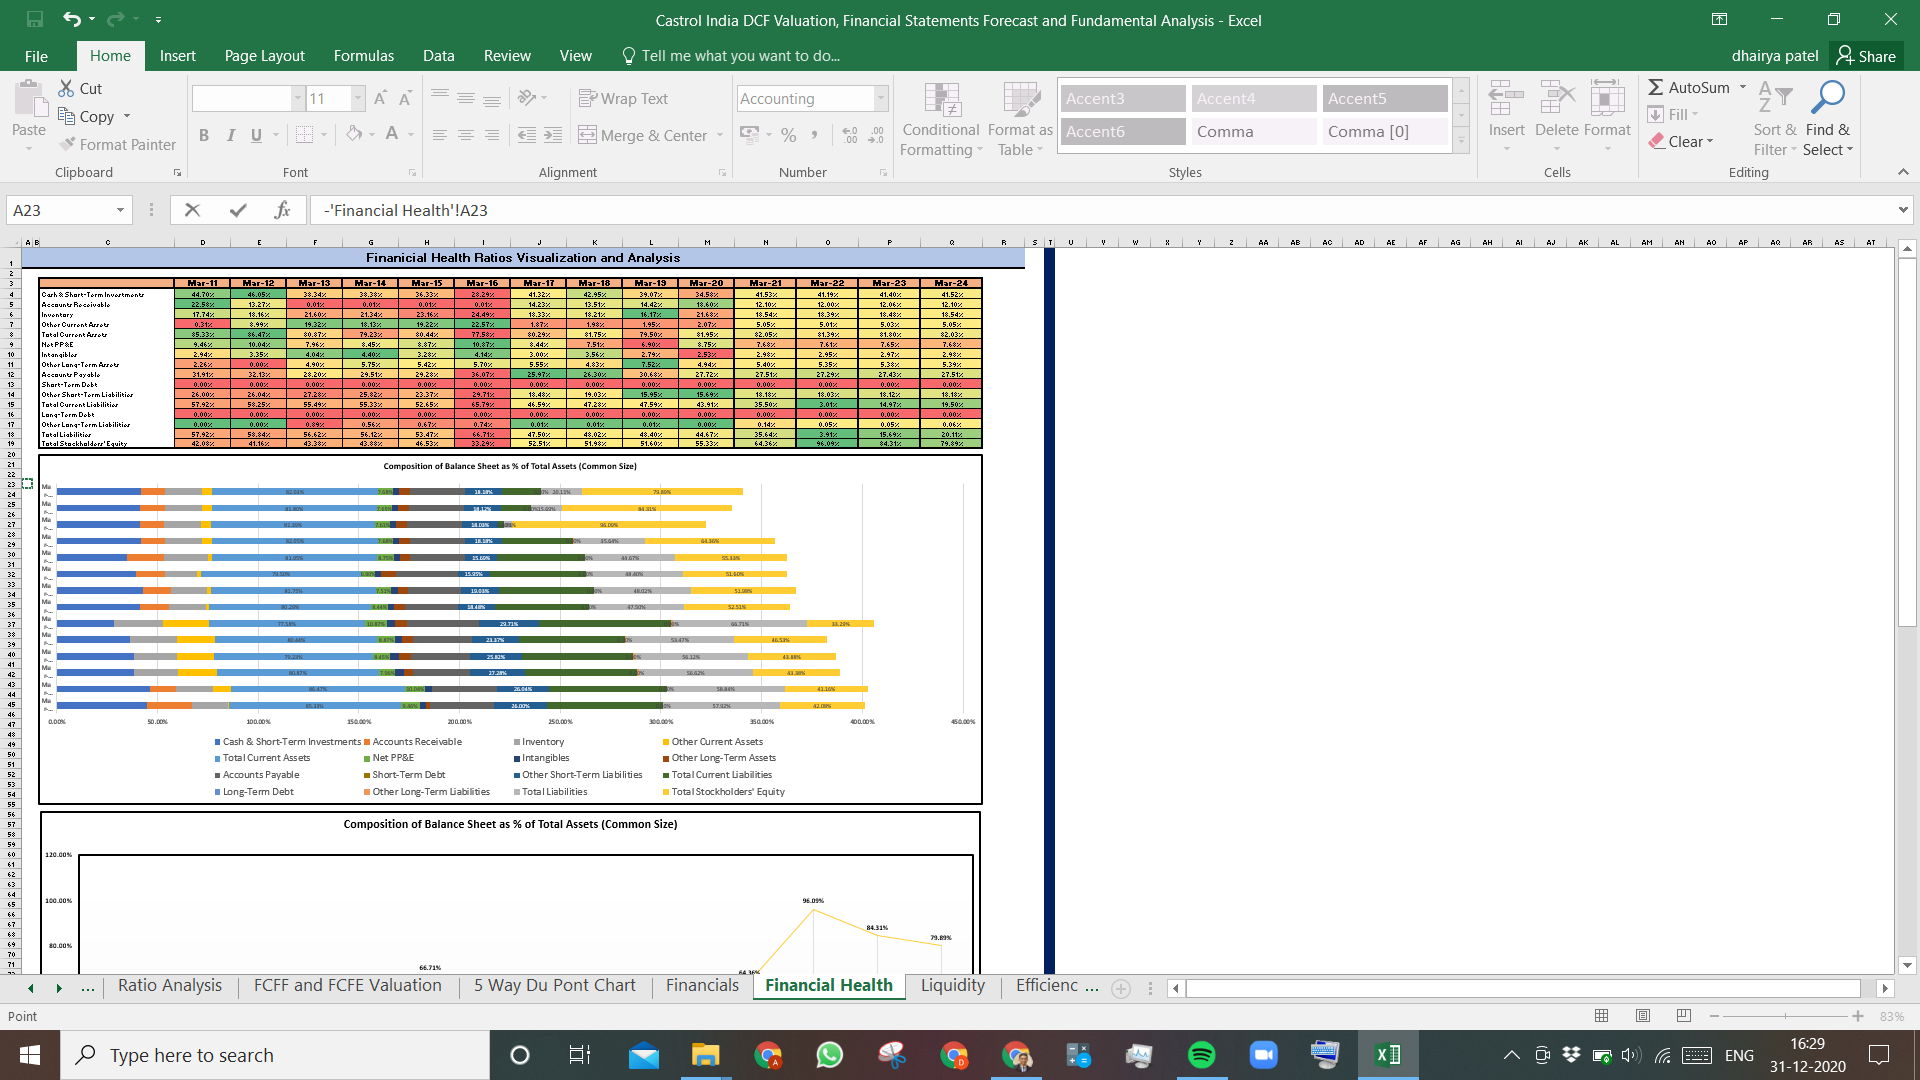Image resolution: width=1920 pixels, height=1080 pixels.
Task: Click Insert Function fx icon
Action: (x=283, y=210)
